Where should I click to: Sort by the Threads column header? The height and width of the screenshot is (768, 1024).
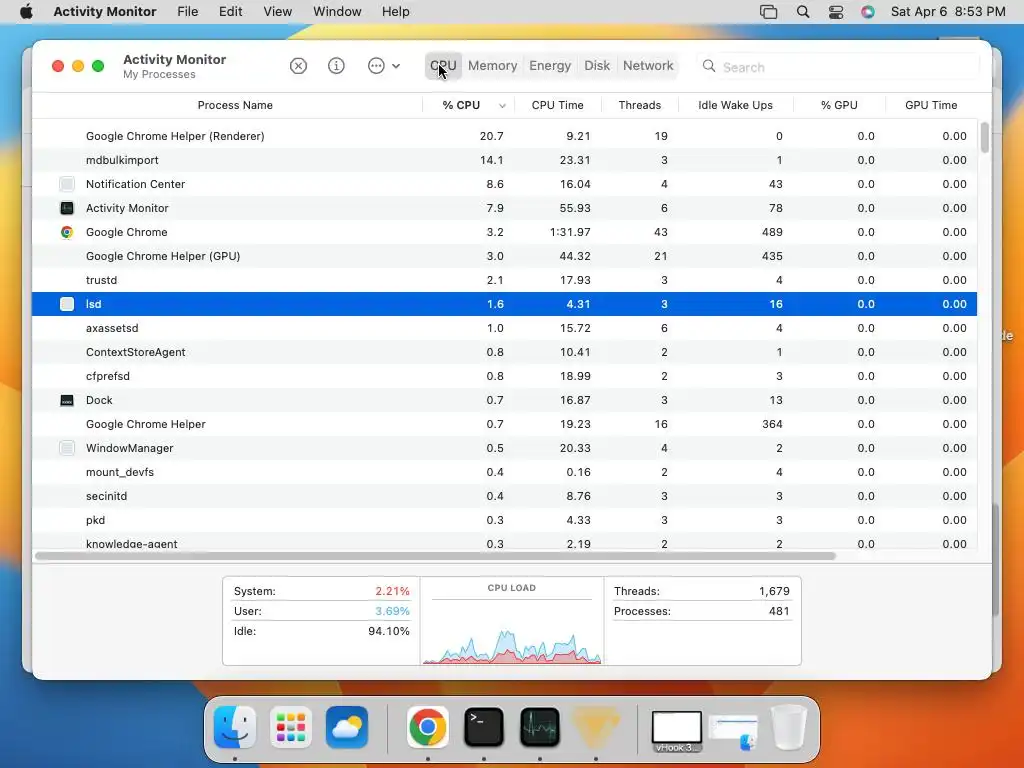(640, 105)
